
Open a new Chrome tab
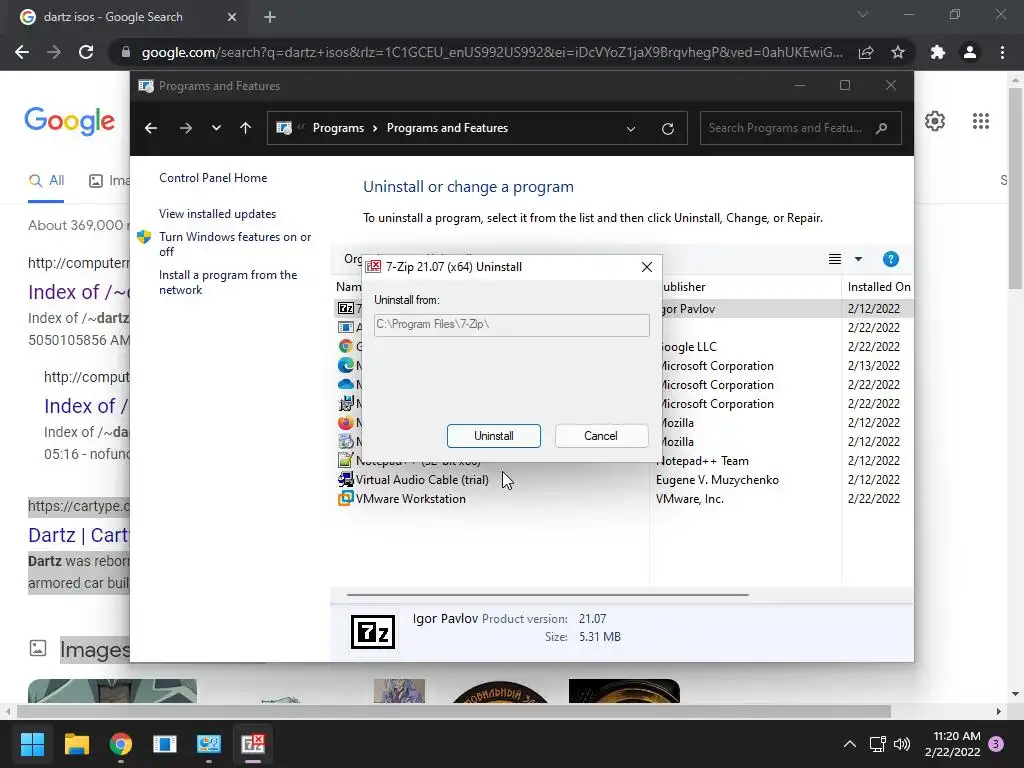coord(270,17)
